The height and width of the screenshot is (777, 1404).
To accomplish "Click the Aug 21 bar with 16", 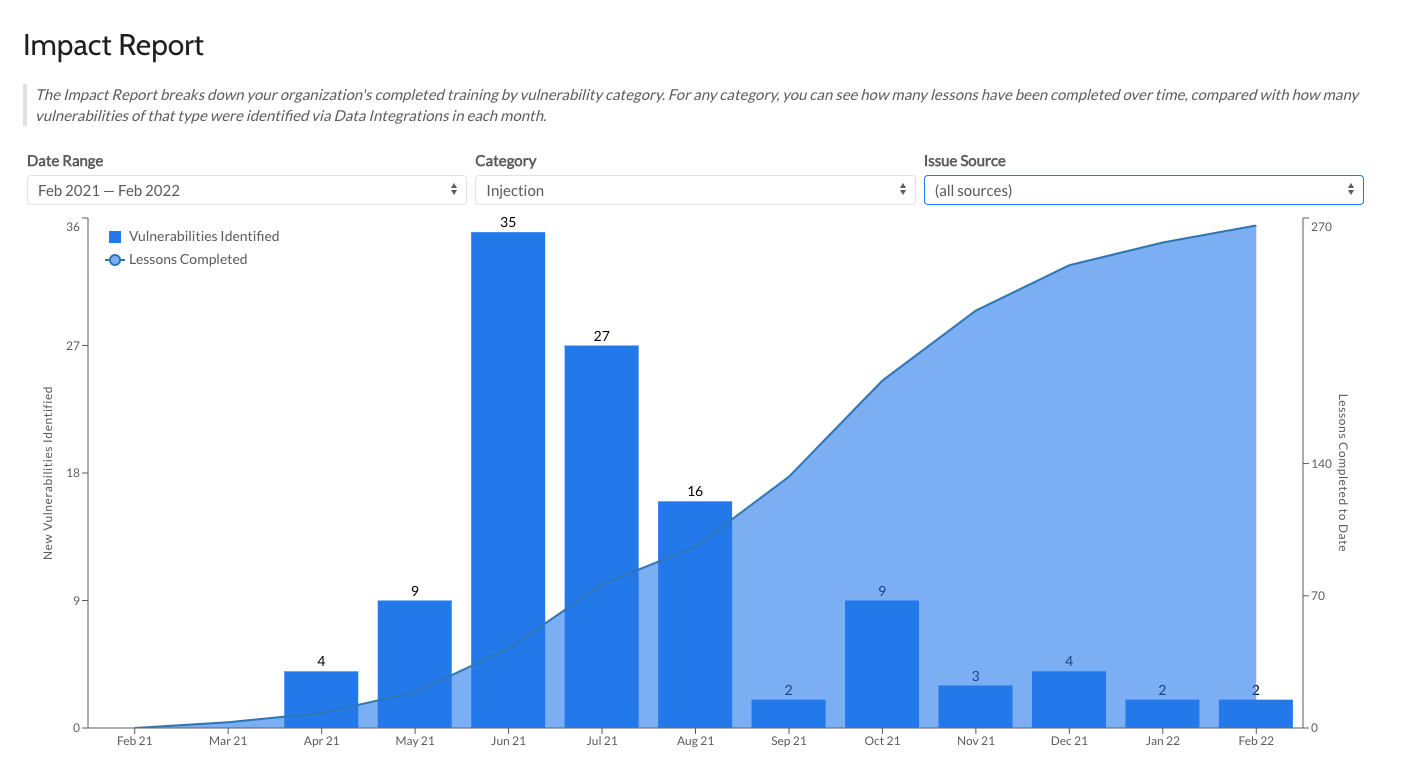I will pyautogui.click(x=695, y=614).
